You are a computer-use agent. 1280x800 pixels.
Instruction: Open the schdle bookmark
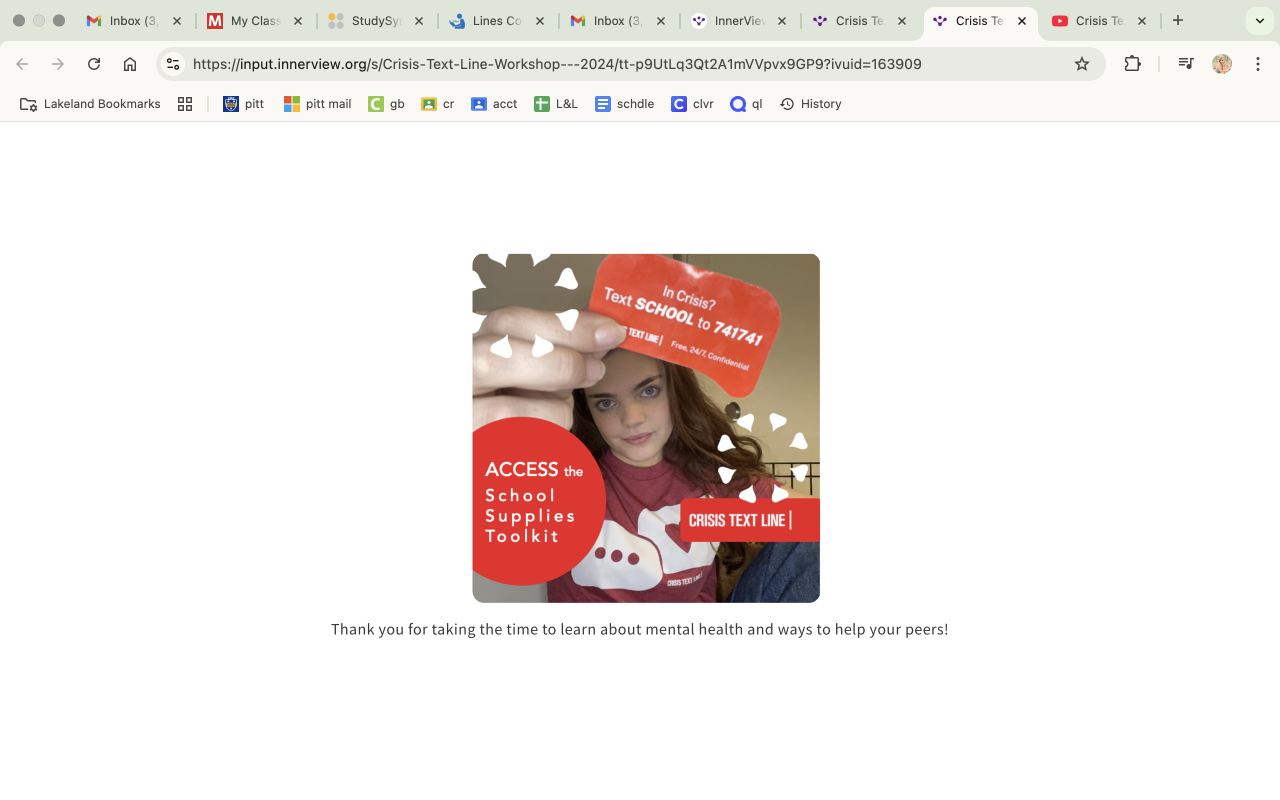coord(624,104)
